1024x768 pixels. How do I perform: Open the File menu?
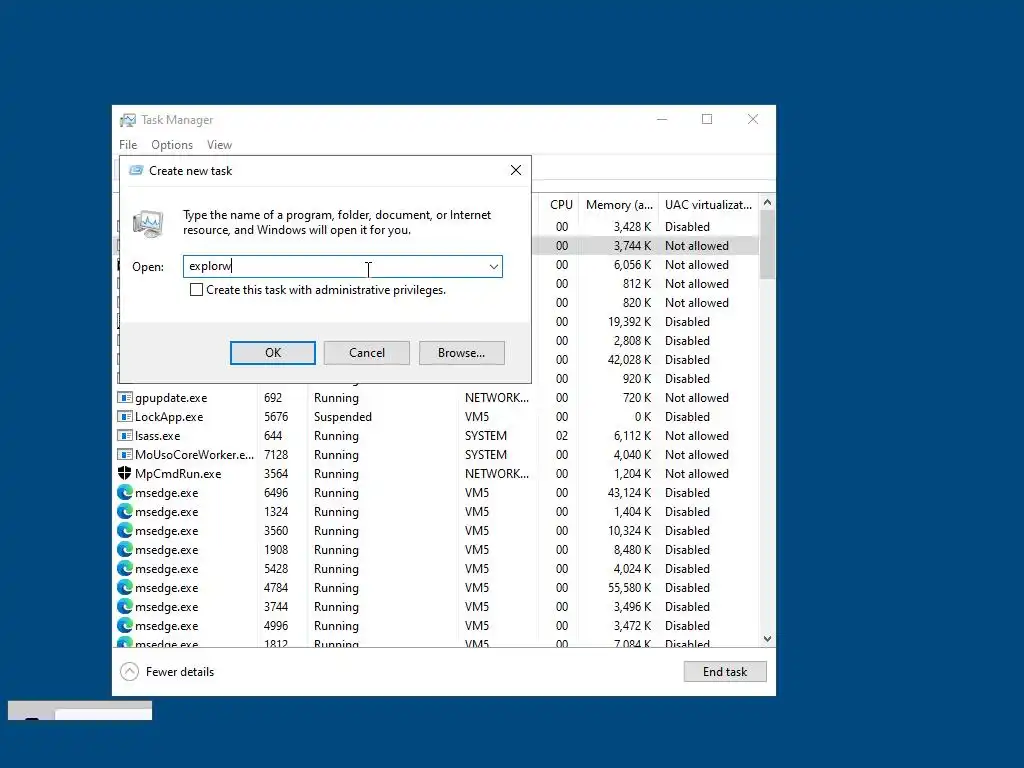tap(128, 145)
